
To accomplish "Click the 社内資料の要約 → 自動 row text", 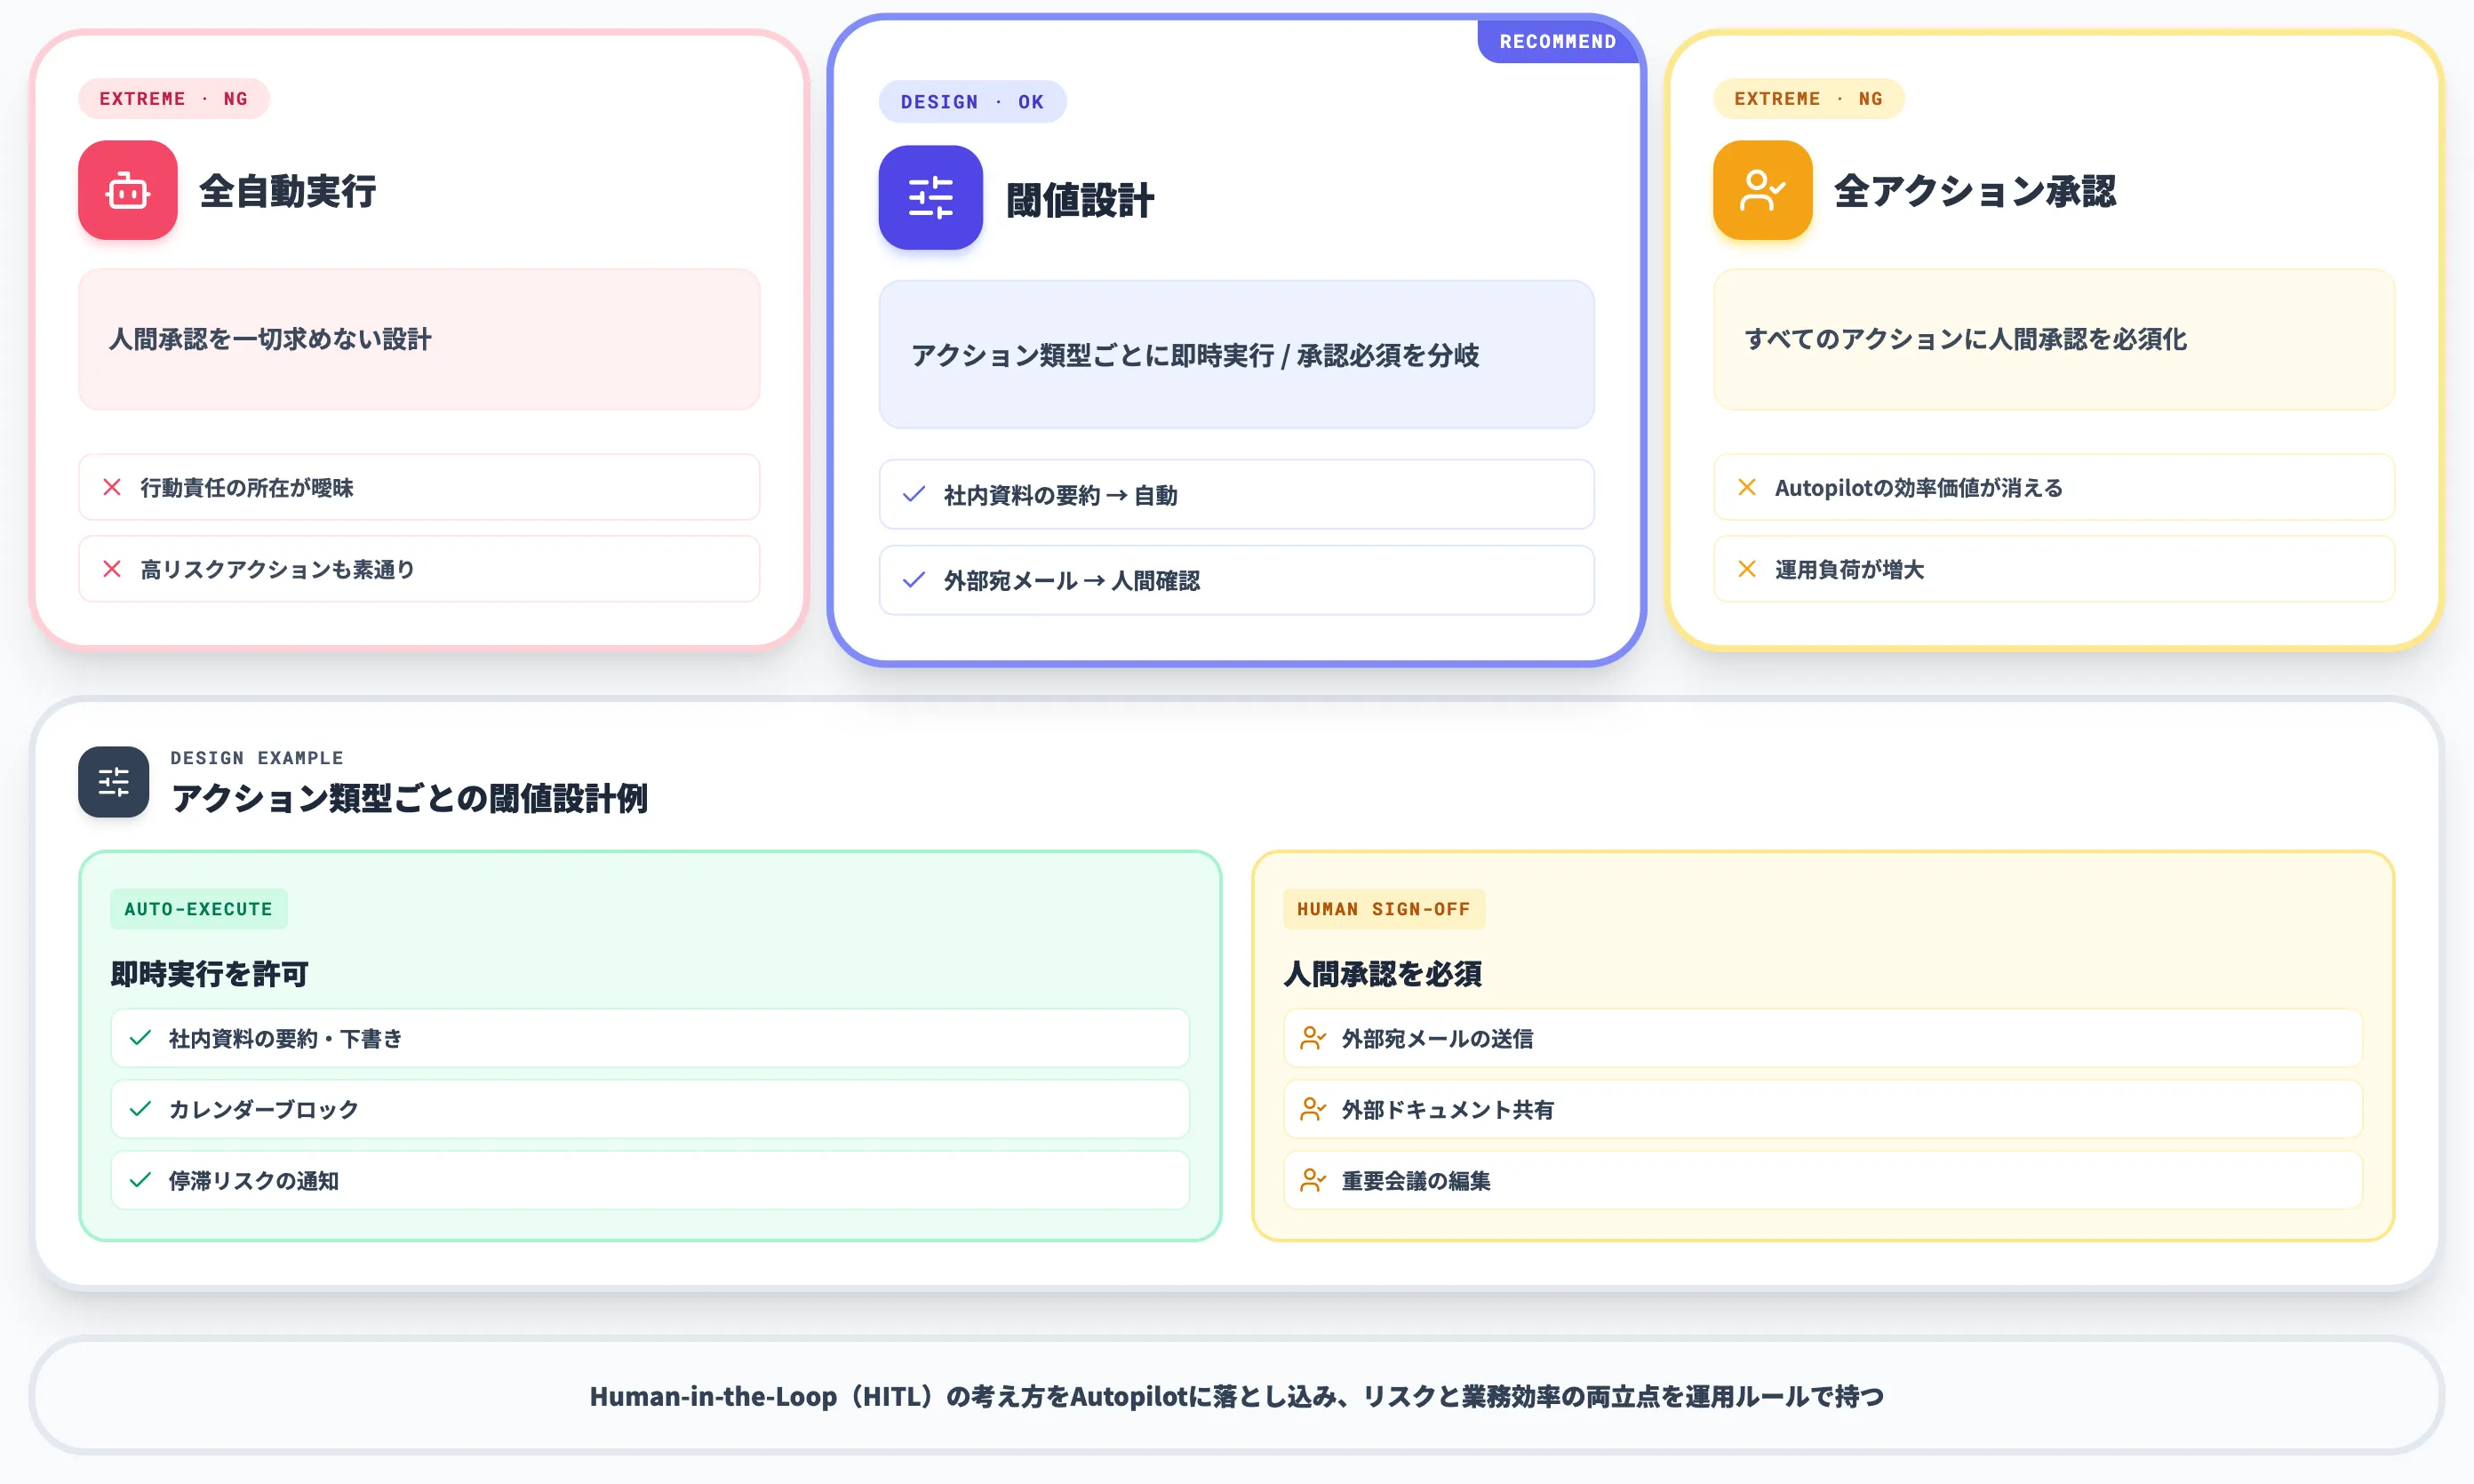I will [1061, 495].
